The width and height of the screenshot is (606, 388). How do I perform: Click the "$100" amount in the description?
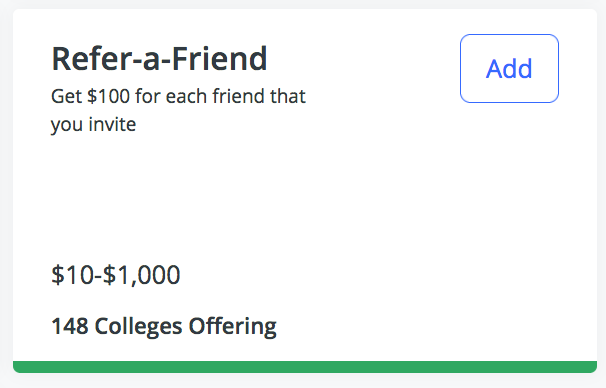pos(109,96)
